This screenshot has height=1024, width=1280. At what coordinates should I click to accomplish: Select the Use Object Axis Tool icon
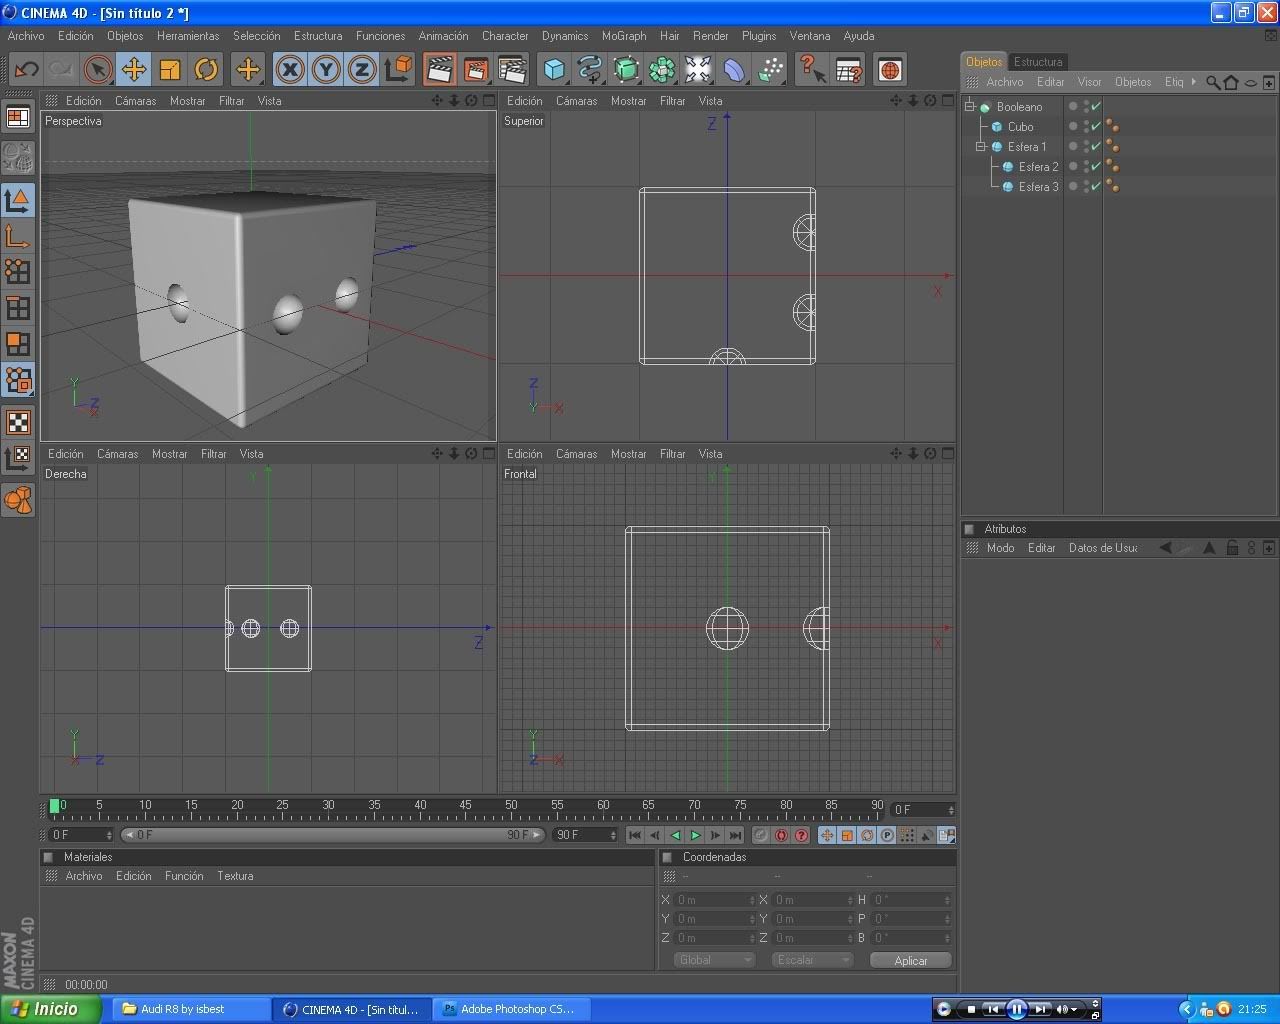18,237
